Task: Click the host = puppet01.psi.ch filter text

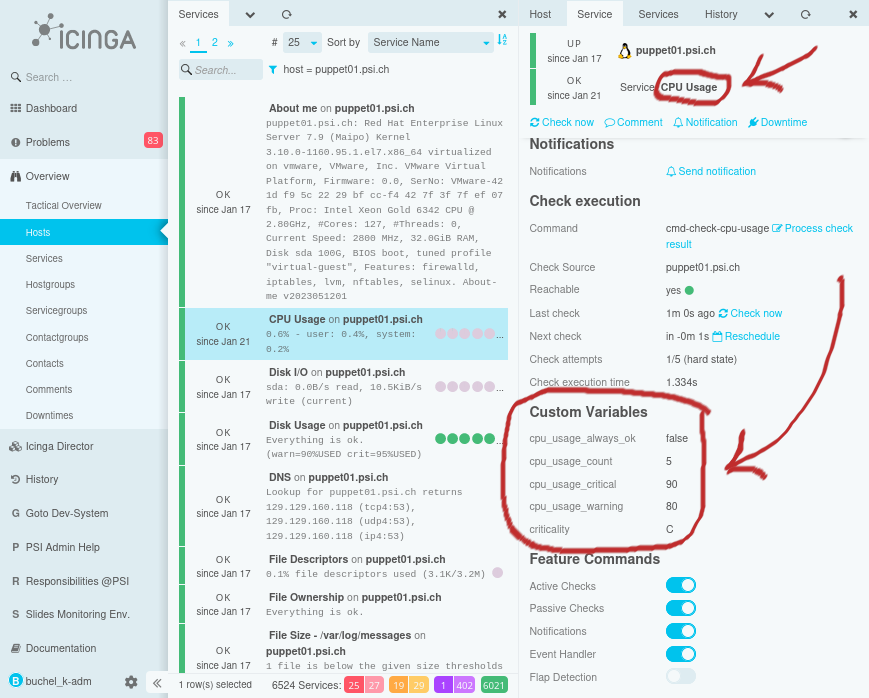Action: point(336,70)
